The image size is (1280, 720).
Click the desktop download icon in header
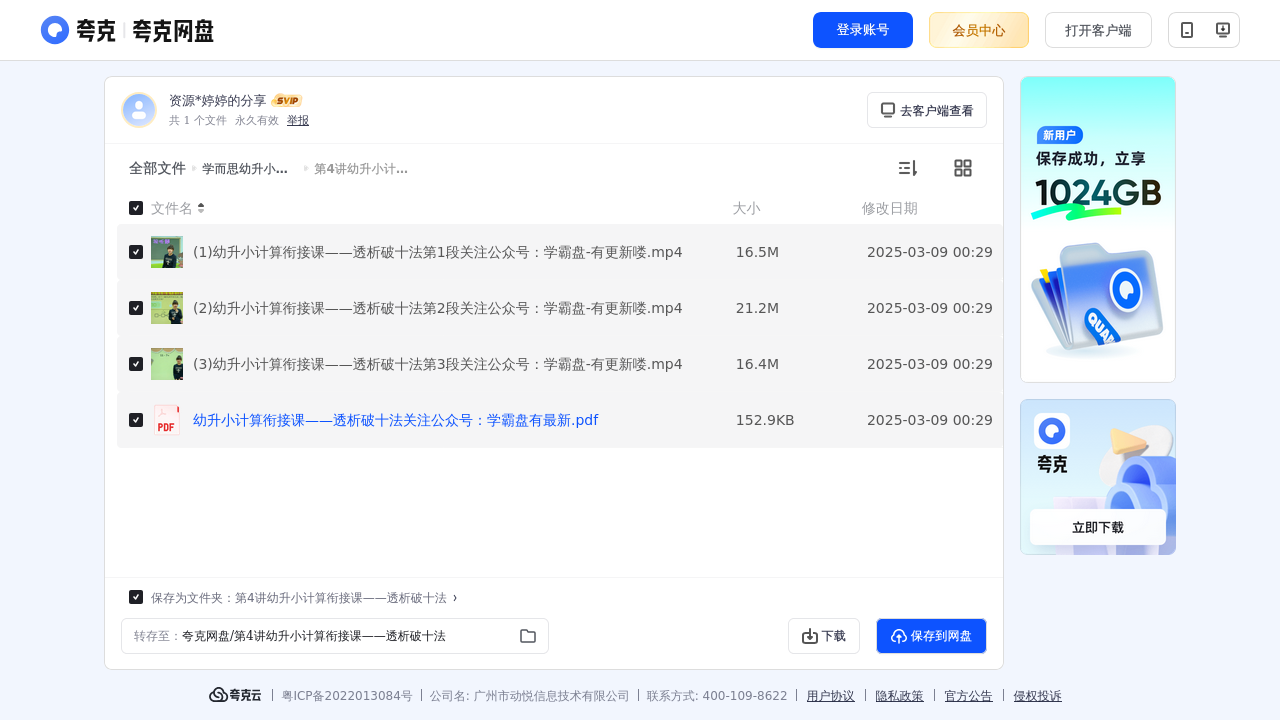pos(1222,30)
